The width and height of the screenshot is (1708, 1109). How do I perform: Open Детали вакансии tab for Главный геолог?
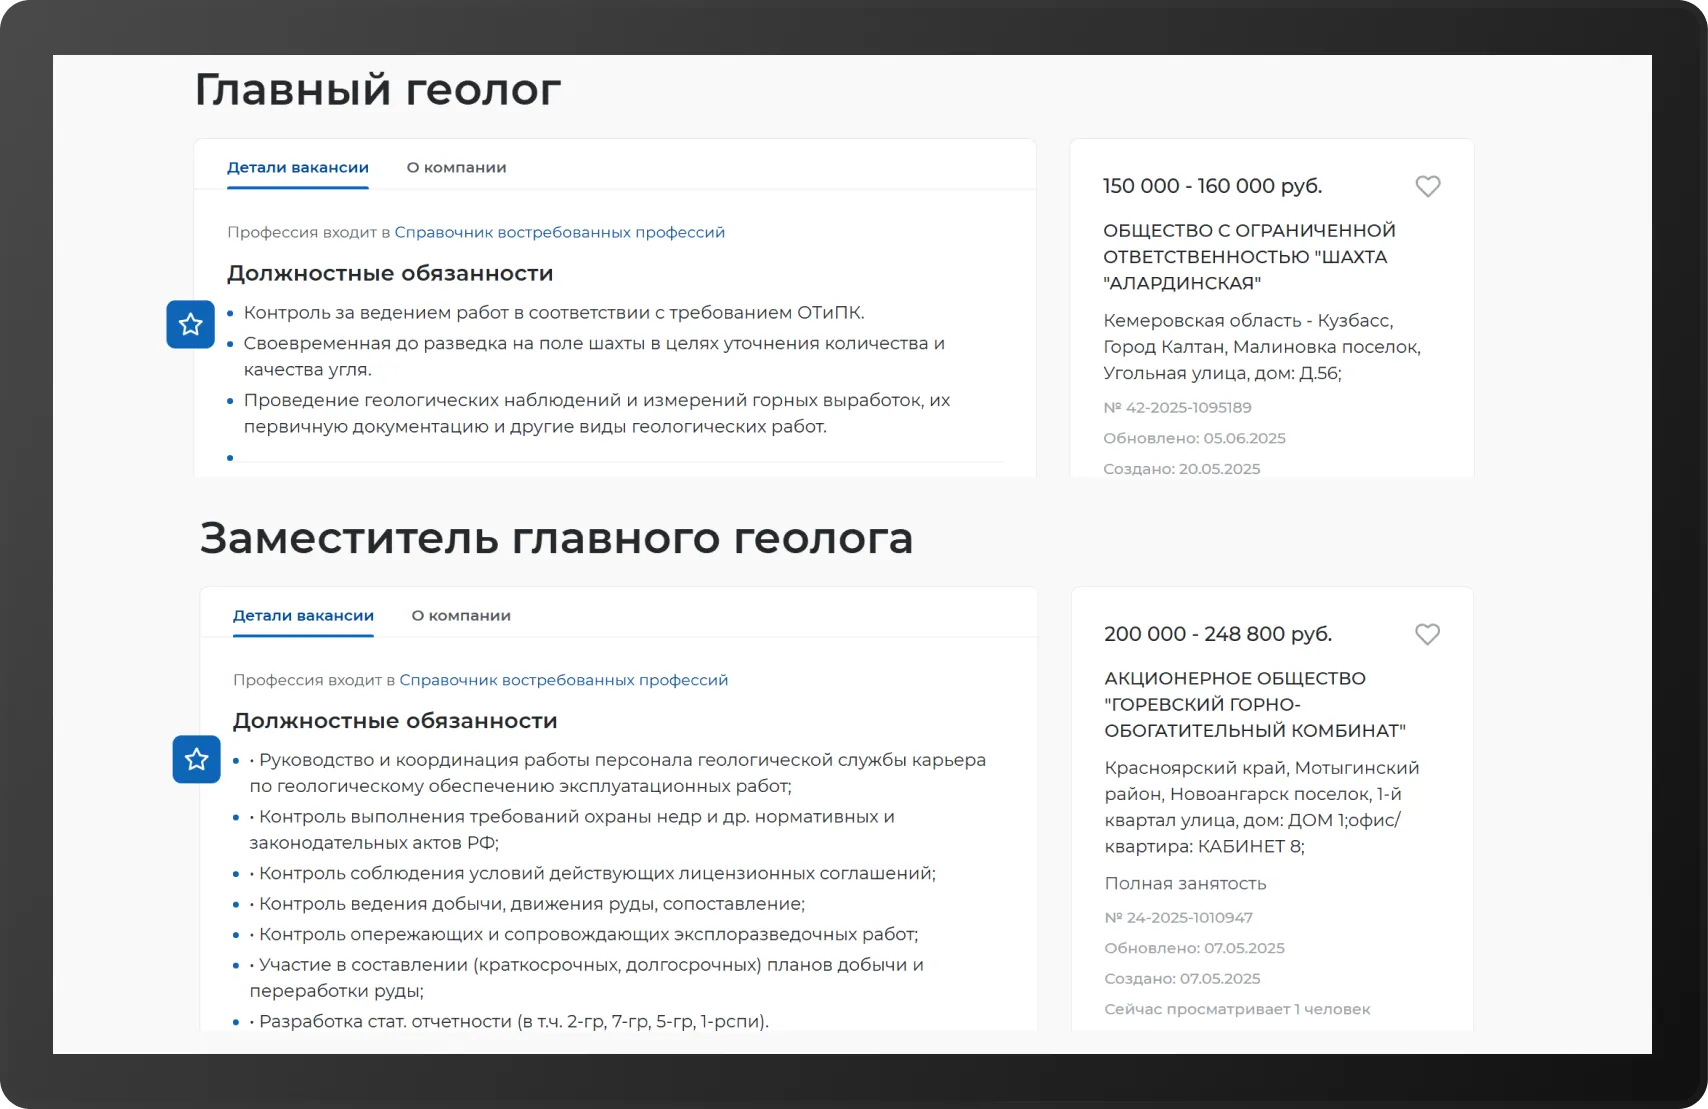[297, 167]
